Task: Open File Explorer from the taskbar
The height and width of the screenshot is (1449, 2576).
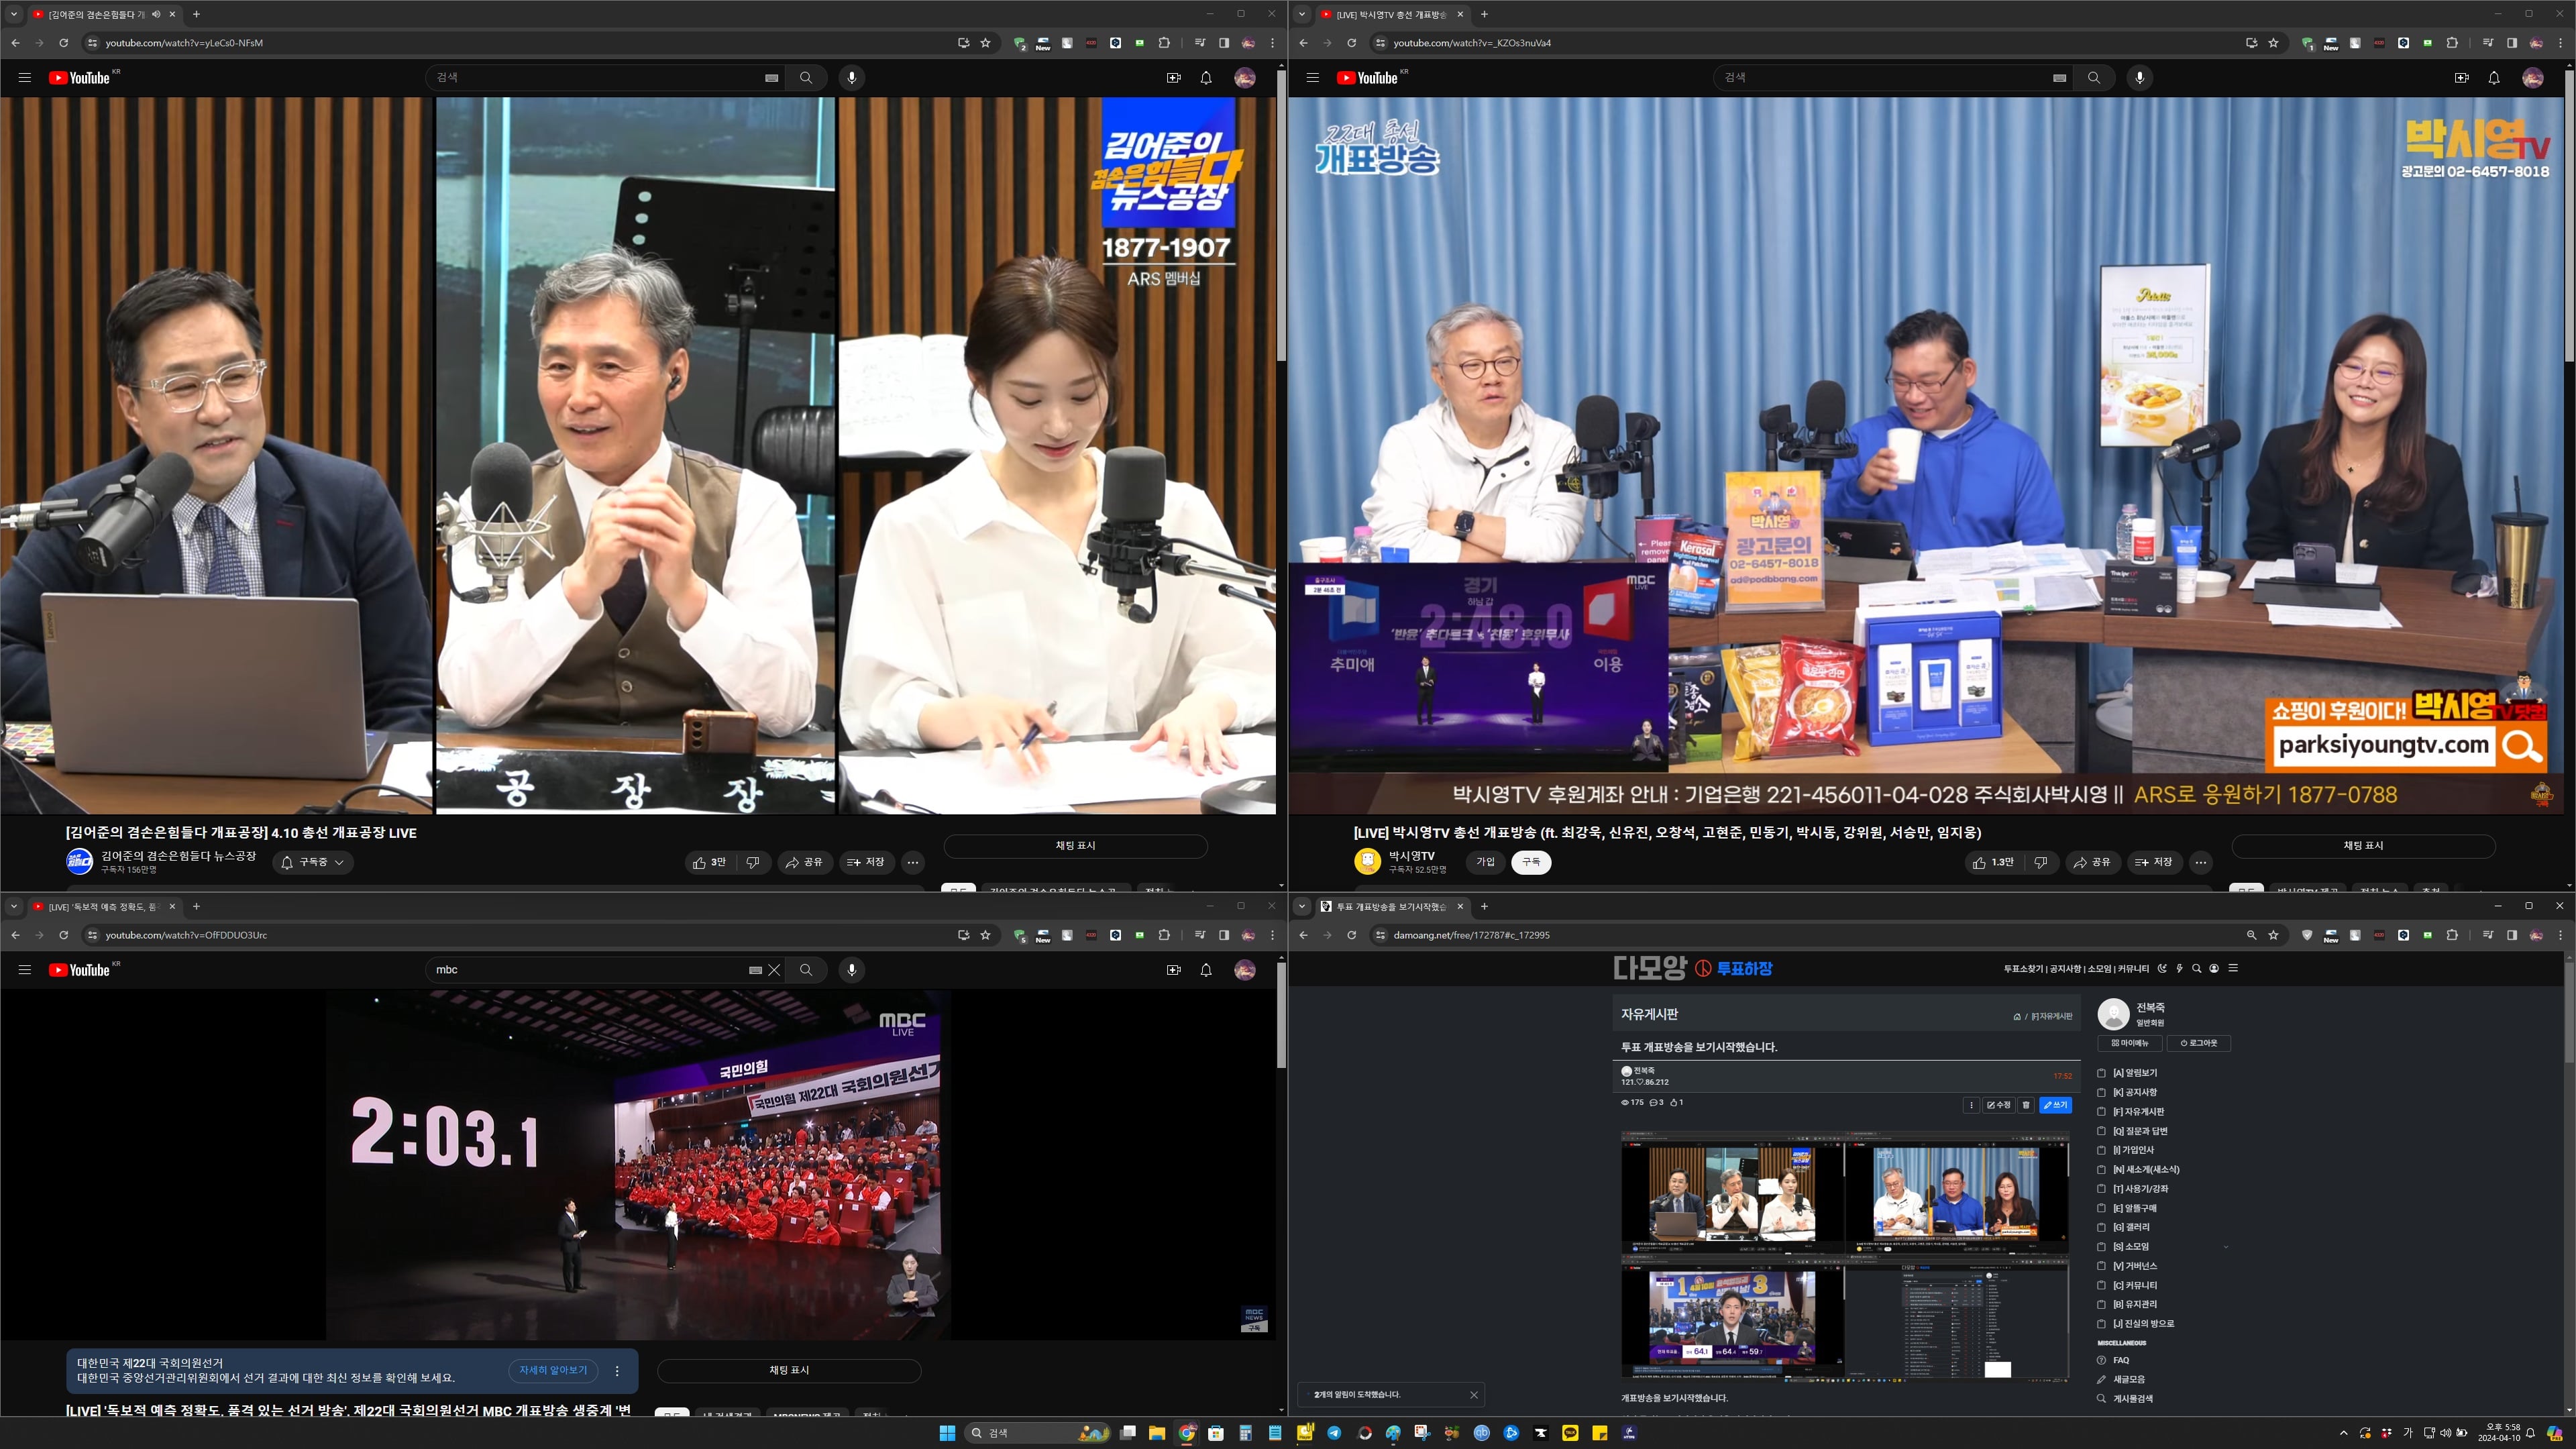Action: pyautogui.click(x=1157, y=1433)
